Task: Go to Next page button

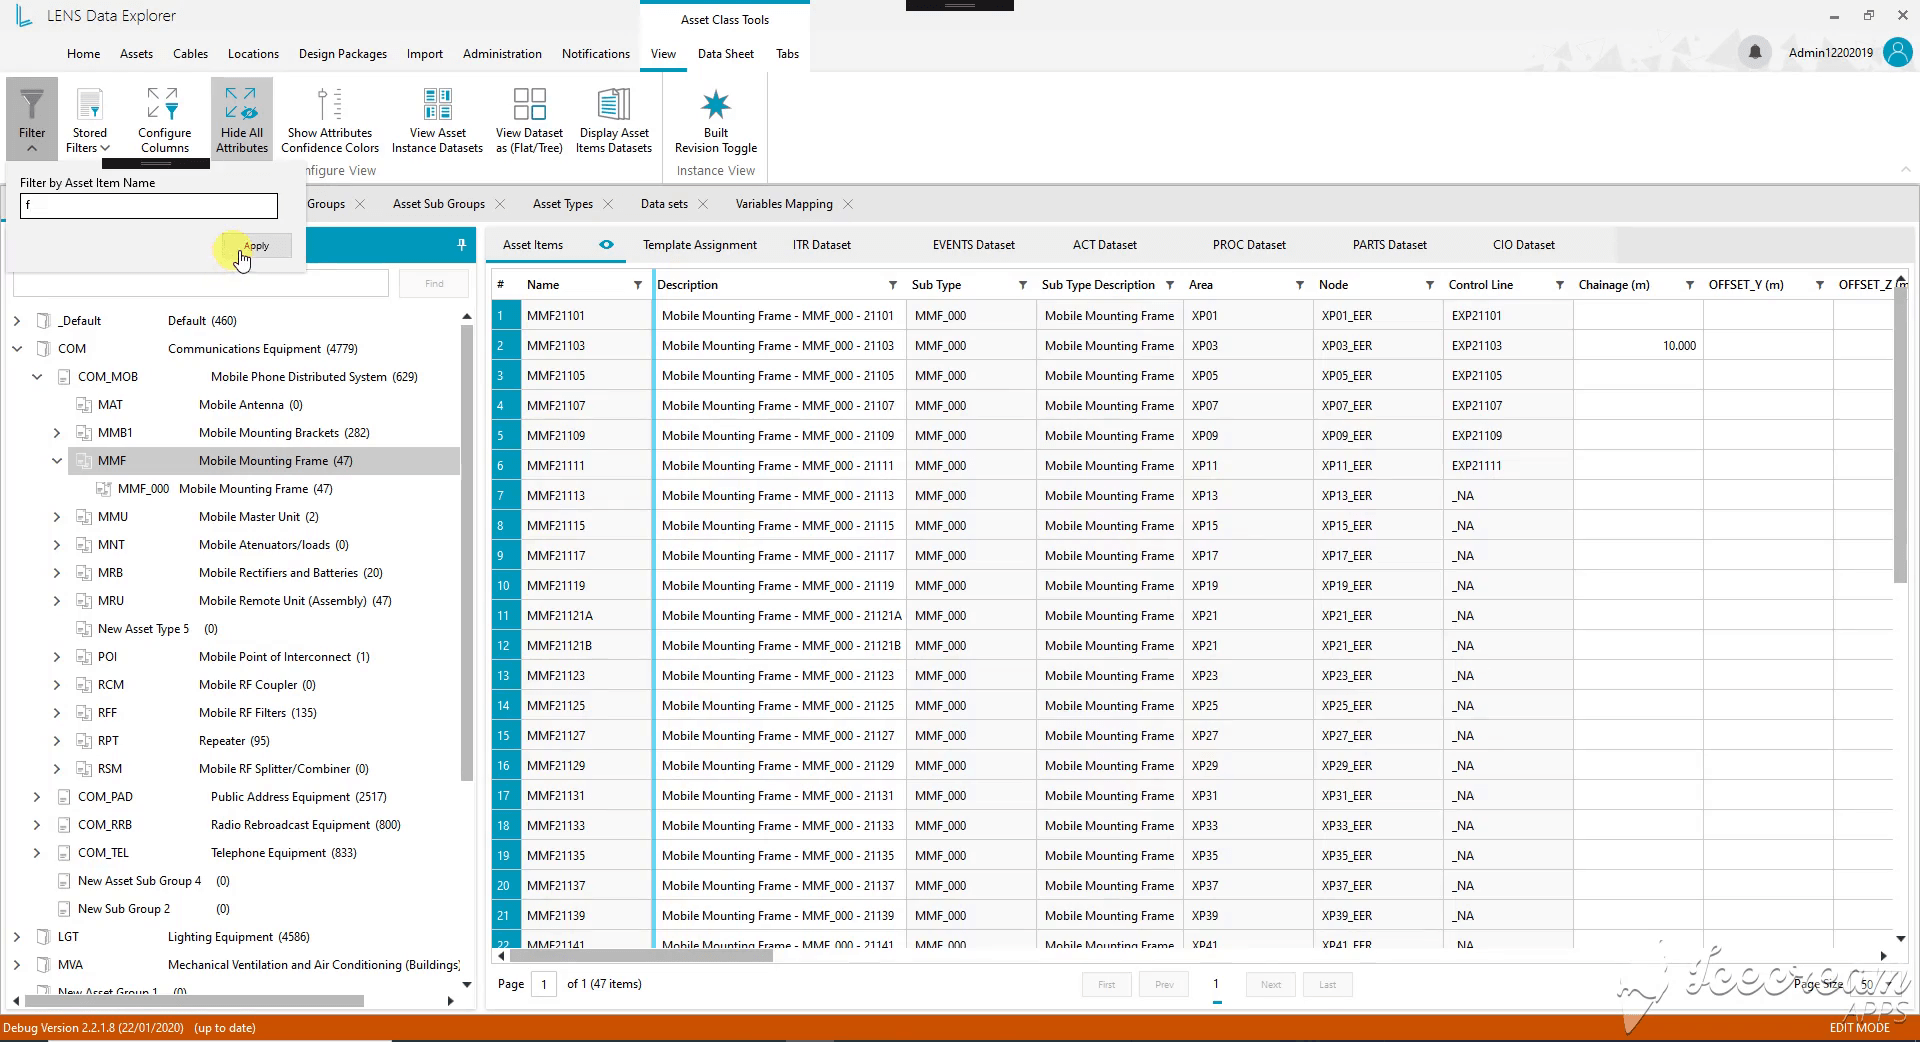Action: (x=1271, y=985)
